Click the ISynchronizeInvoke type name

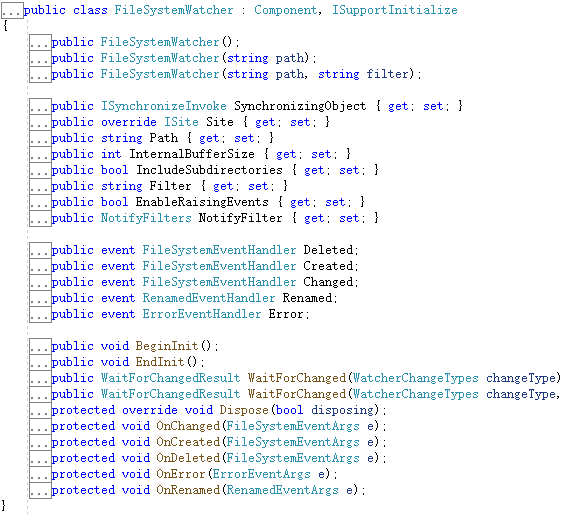[163, 106]
